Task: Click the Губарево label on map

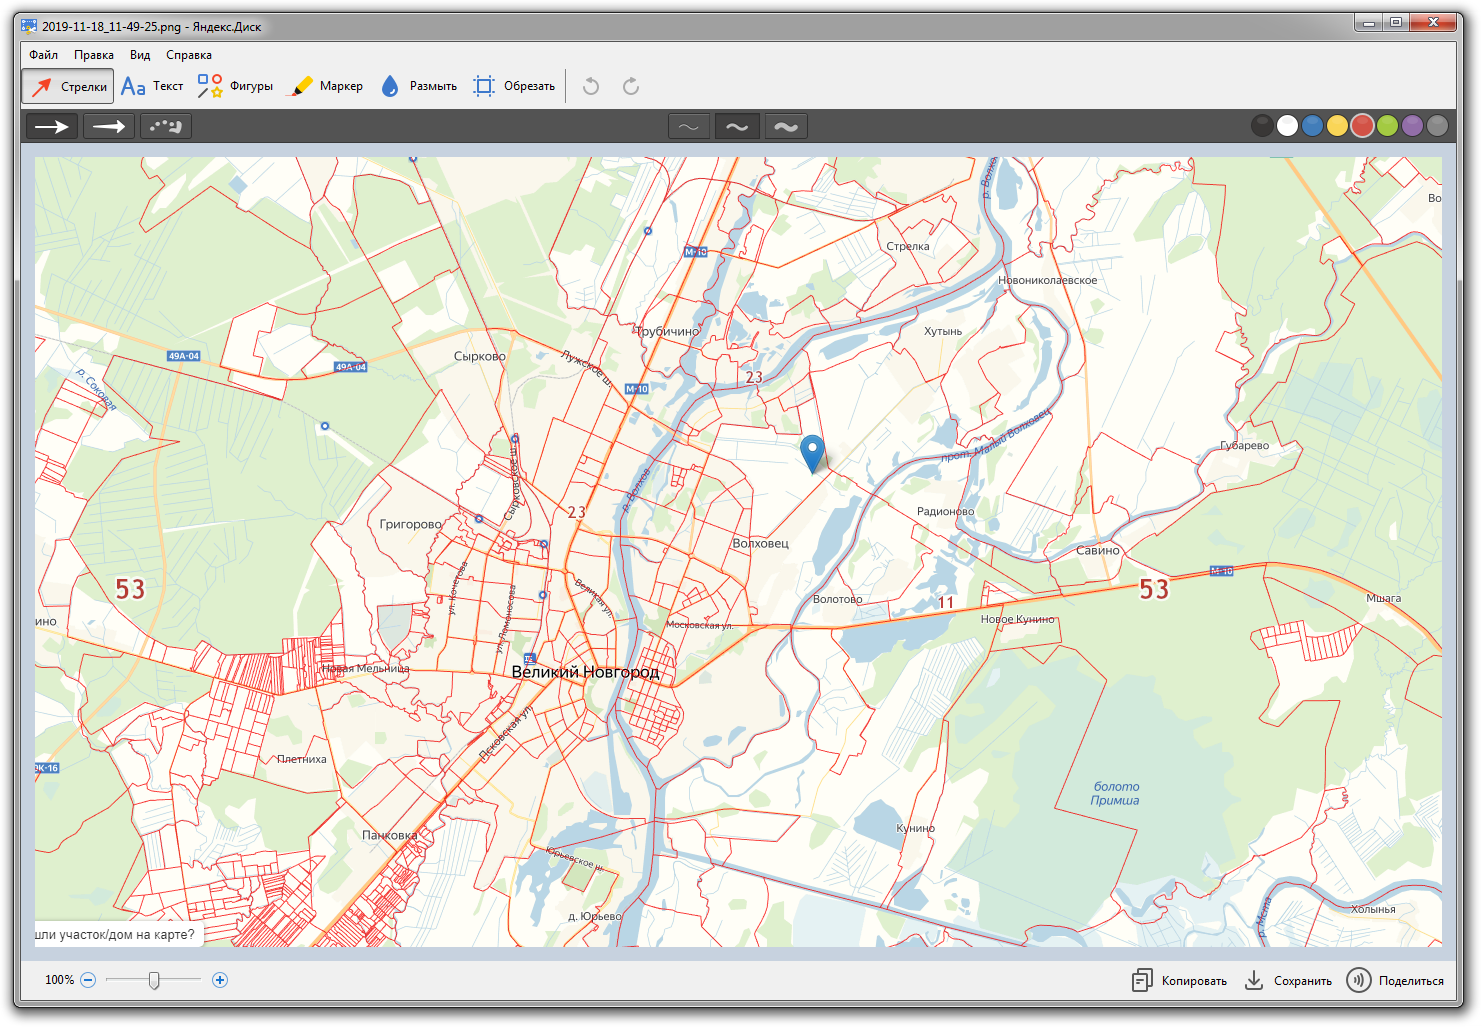Action: tap(1245, 445)
